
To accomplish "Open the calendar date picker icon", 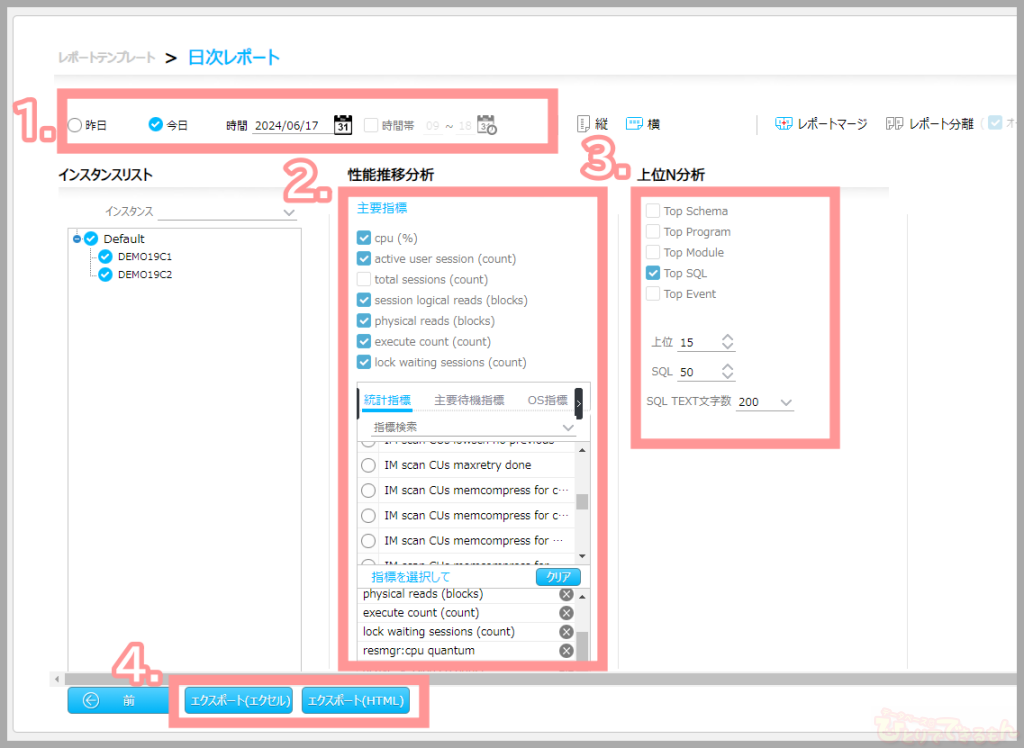I will coord(342,125).
